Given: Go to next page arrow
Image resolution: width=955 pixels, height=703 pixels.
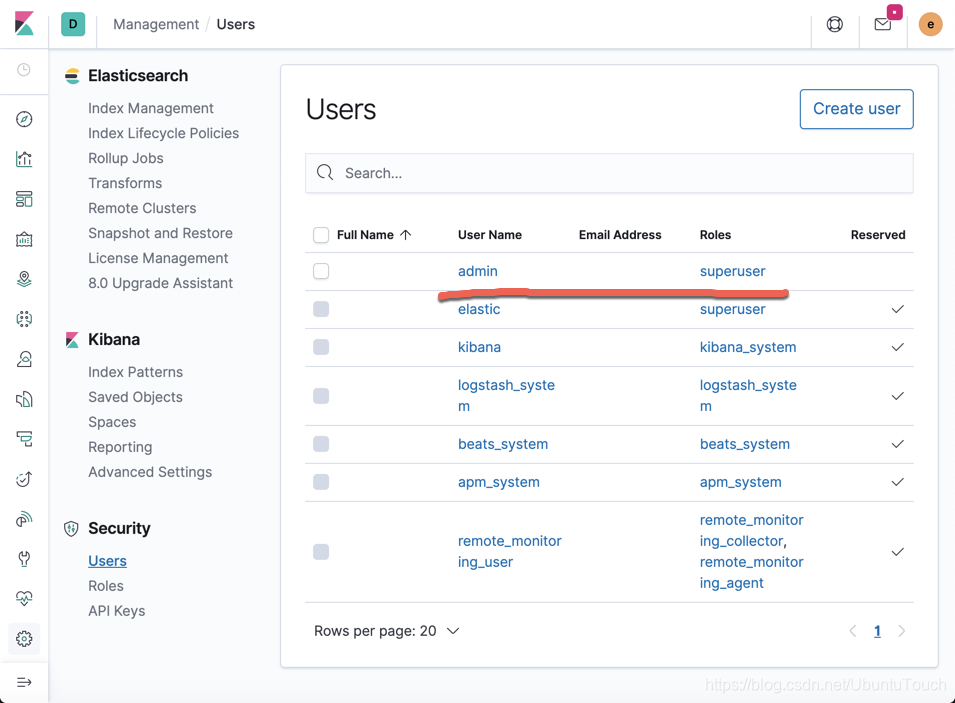Looking at the screenshot, I should coord(901,631).
